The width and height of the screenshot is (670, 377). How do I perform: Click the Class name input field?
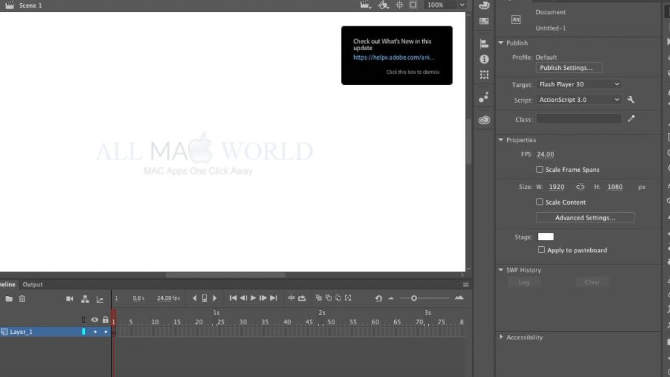pos(579,119)
